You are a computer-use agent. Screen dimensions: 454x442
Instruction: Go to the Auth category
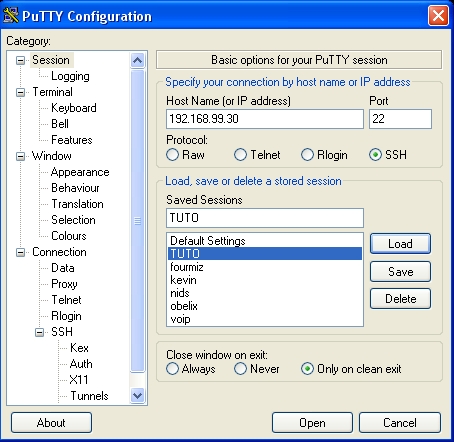81,364
